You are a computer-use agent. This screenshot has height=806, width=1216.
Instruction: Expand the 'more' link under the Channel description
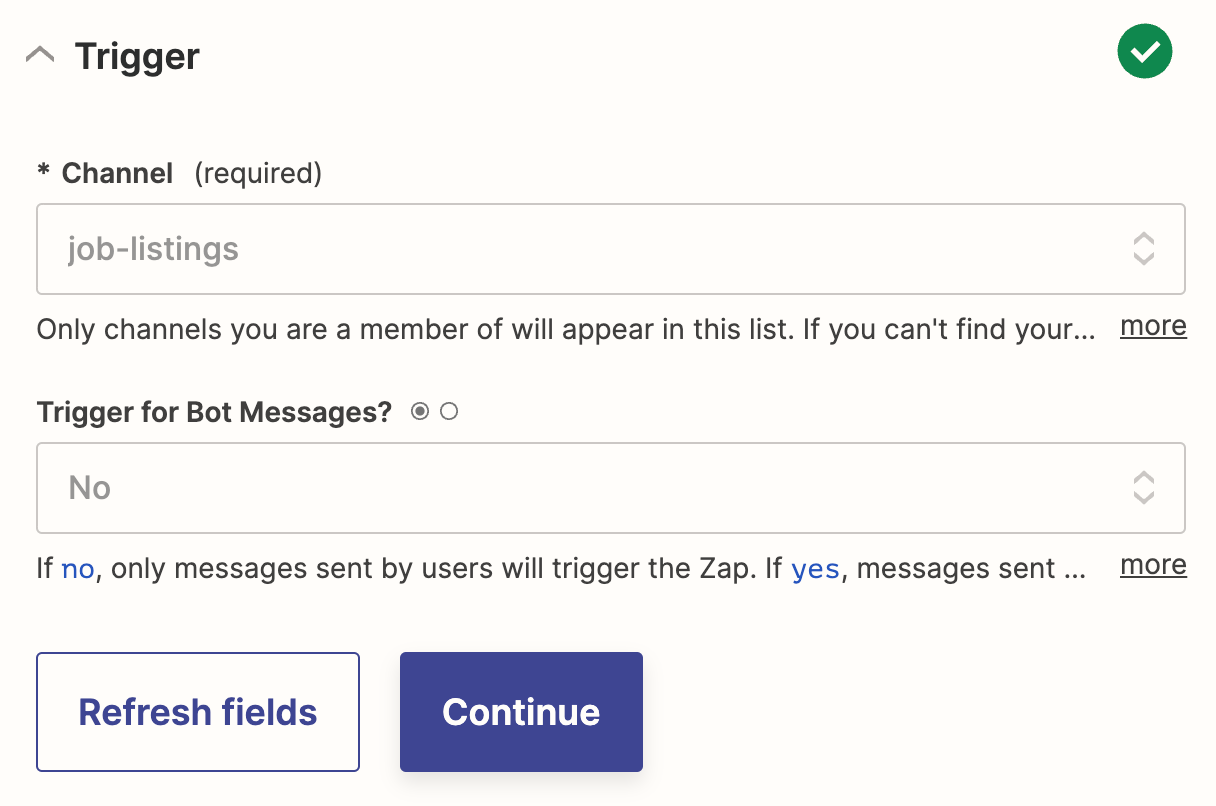coord(1153,326)
